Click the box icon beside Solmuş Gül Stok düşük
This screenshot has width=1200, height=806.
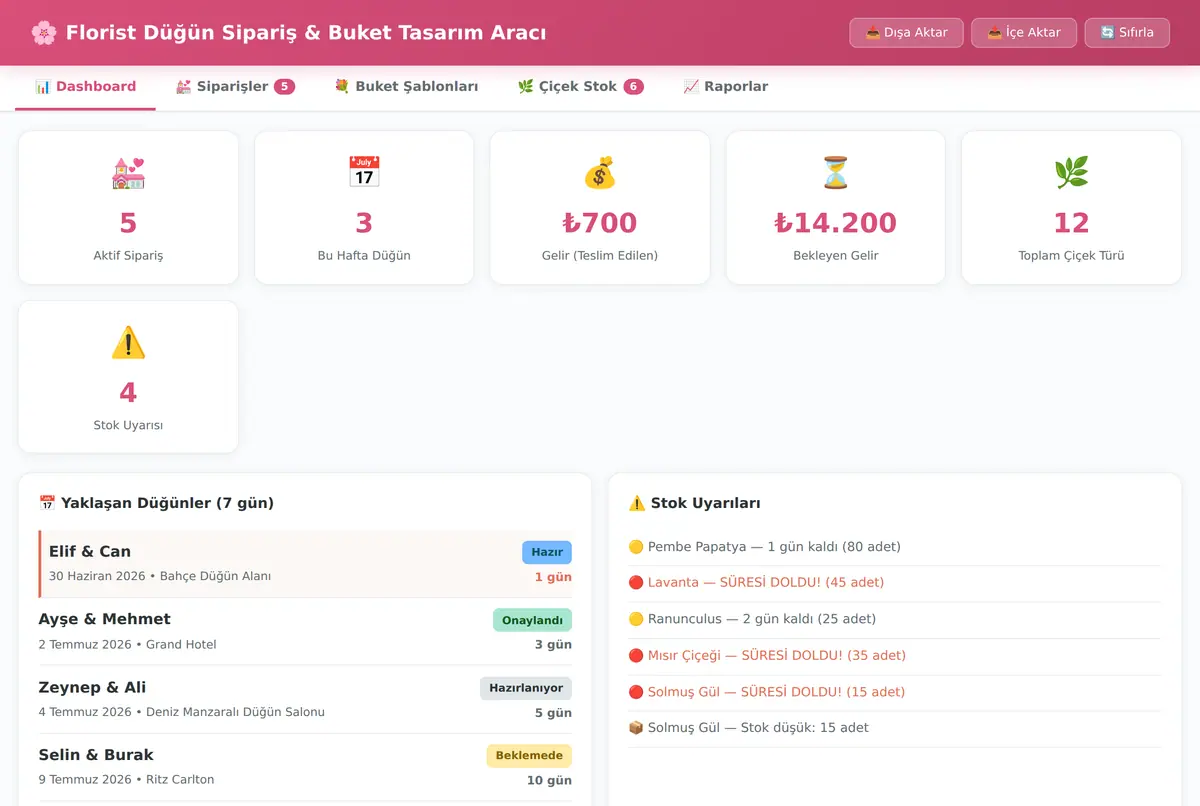pos(636,728)
